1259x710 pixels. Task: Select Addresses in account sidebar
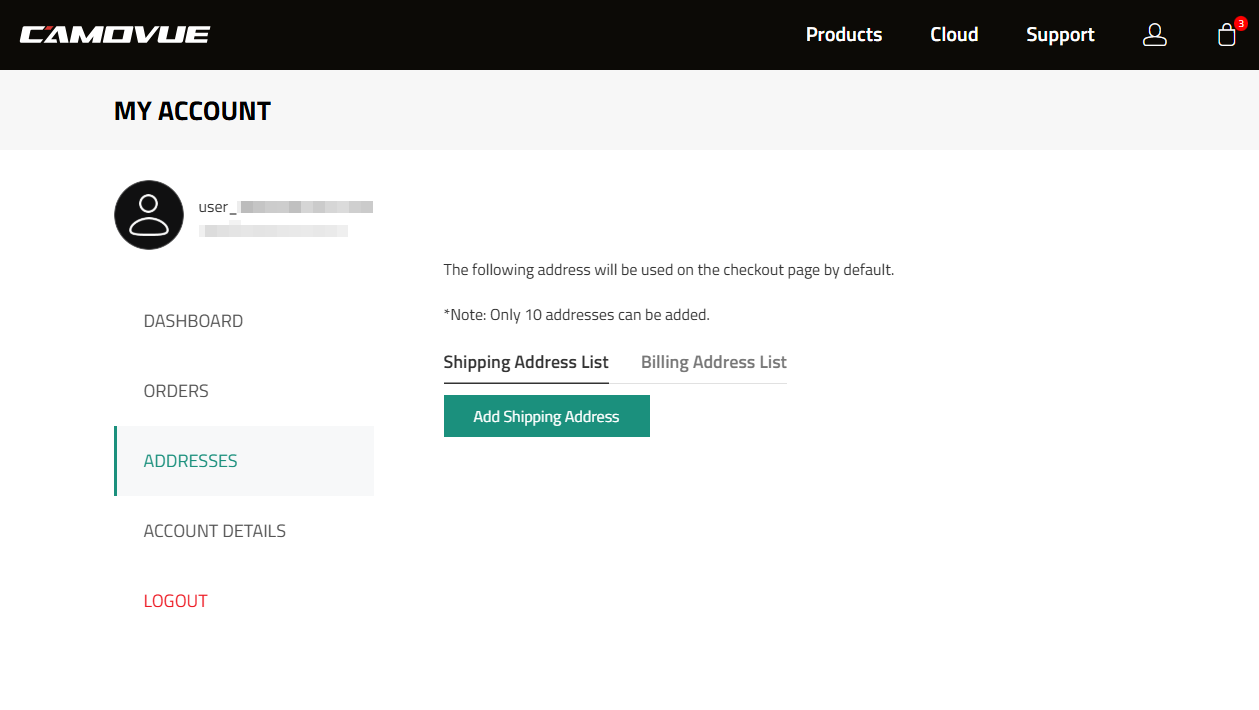[x=244, y=461]
